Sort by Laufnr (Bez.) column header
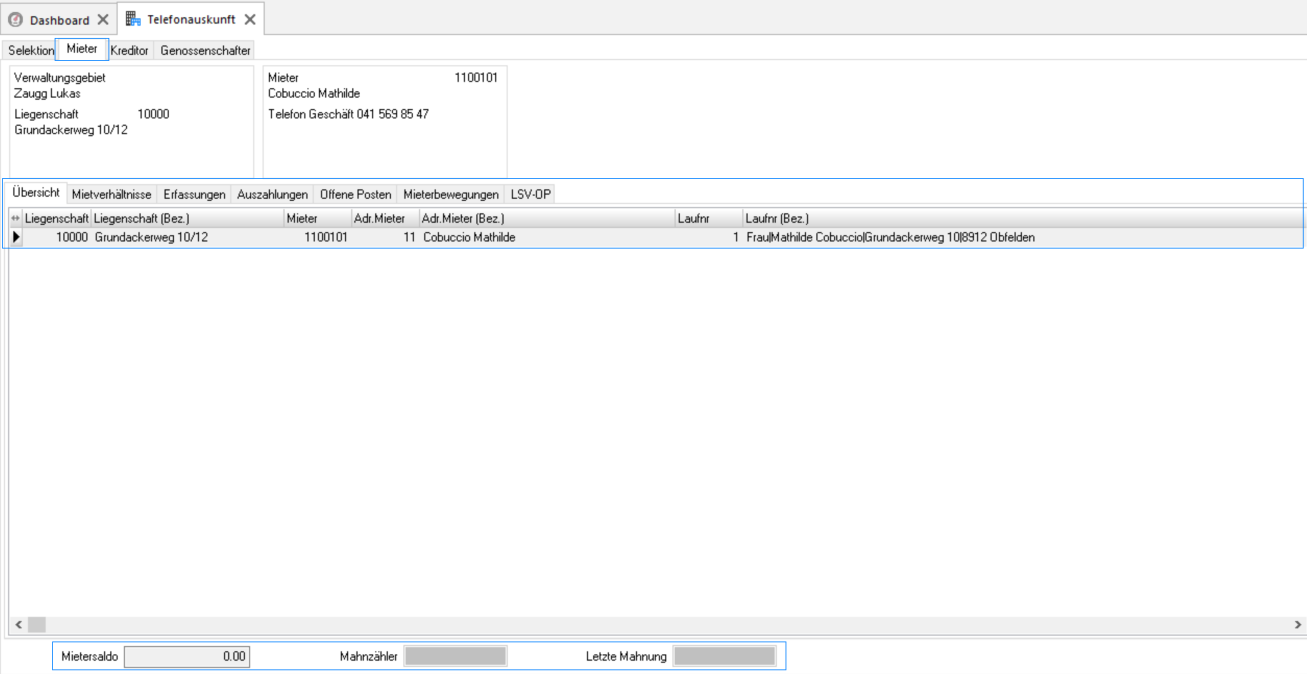 pos(1024,218)
